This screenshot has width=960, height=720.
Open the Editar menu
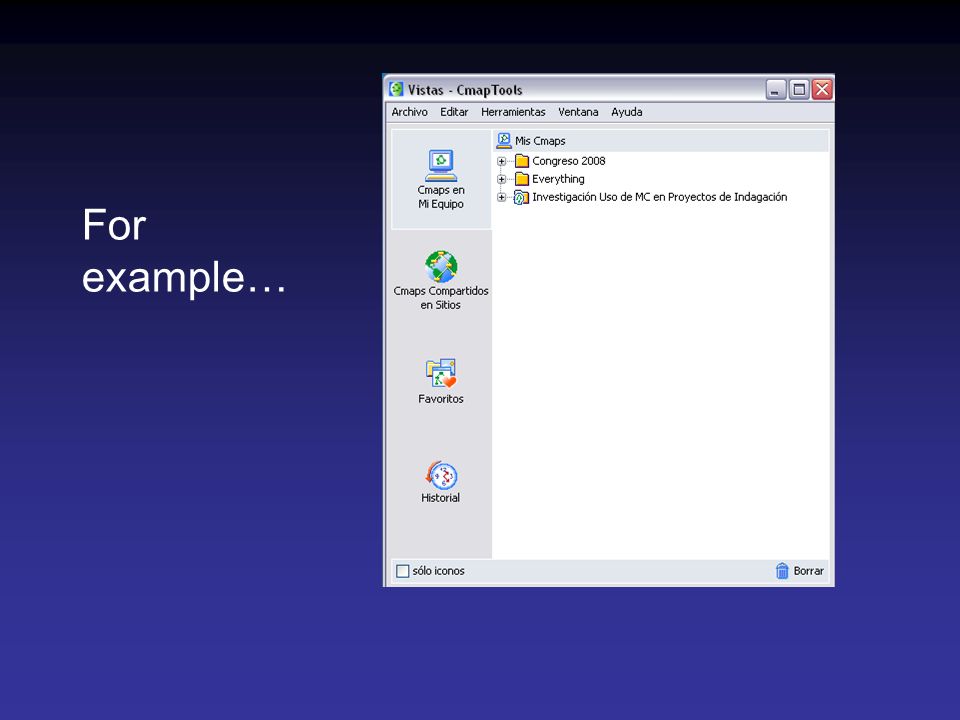[454, 112]
